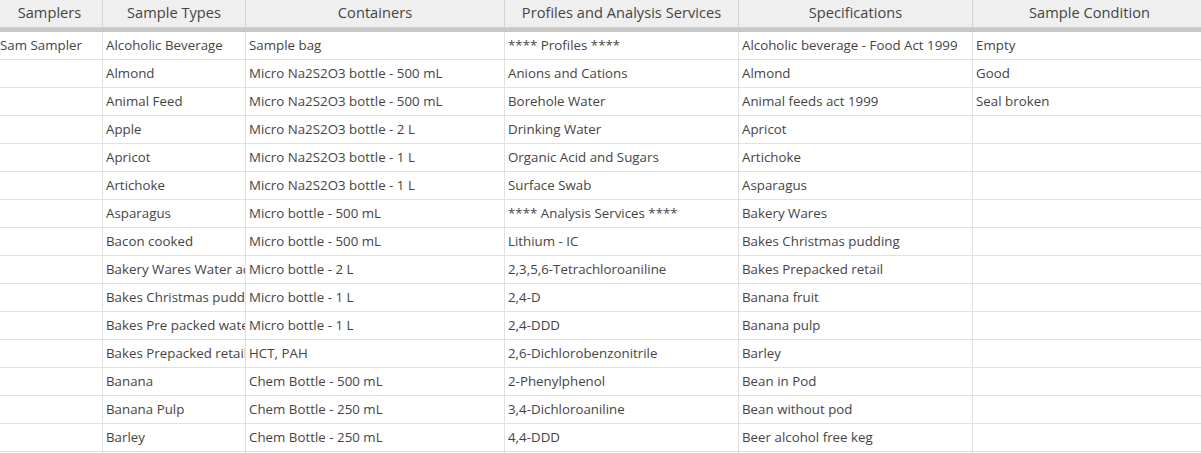1201x453 pixels.
Task: Select Bacon cooked sample type
Action: pyautogui.click(x=149, y=242)
